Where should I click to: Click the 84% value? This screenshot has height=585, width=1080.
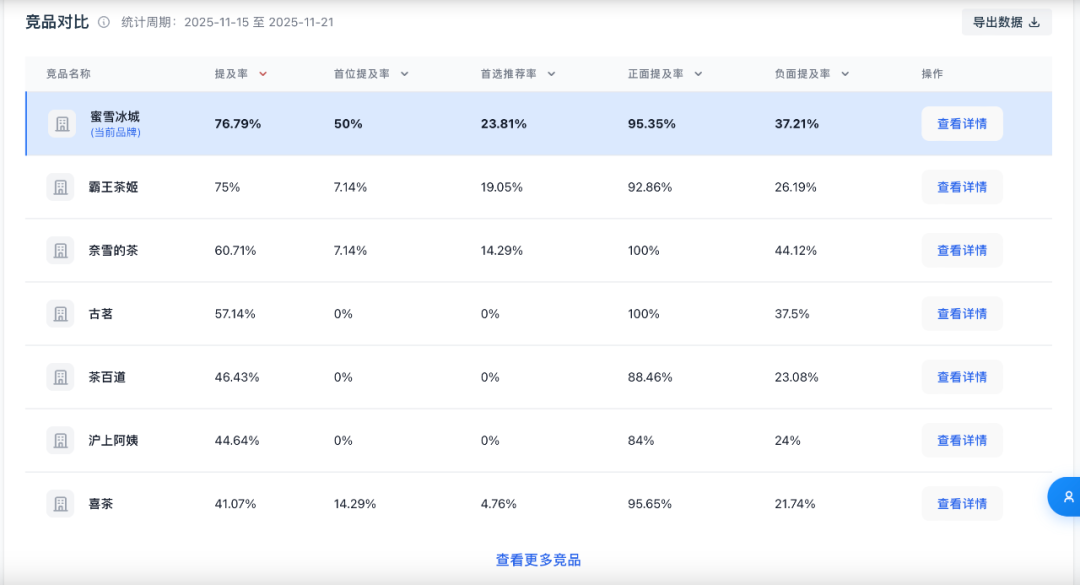click(x=641, y=441)
